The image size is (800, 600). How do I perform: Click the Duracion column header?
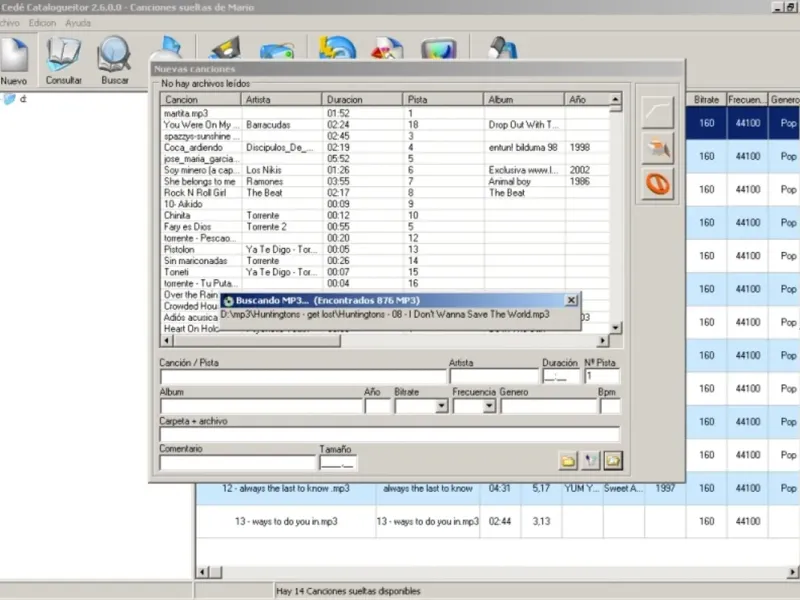pyautogui.click(x=362, y=100)
